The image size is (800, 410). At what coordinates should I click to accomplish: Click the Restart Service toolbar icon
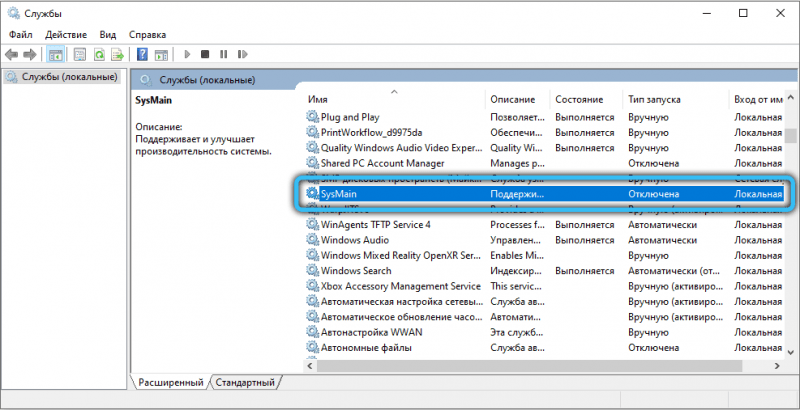[x=242, y=54]
